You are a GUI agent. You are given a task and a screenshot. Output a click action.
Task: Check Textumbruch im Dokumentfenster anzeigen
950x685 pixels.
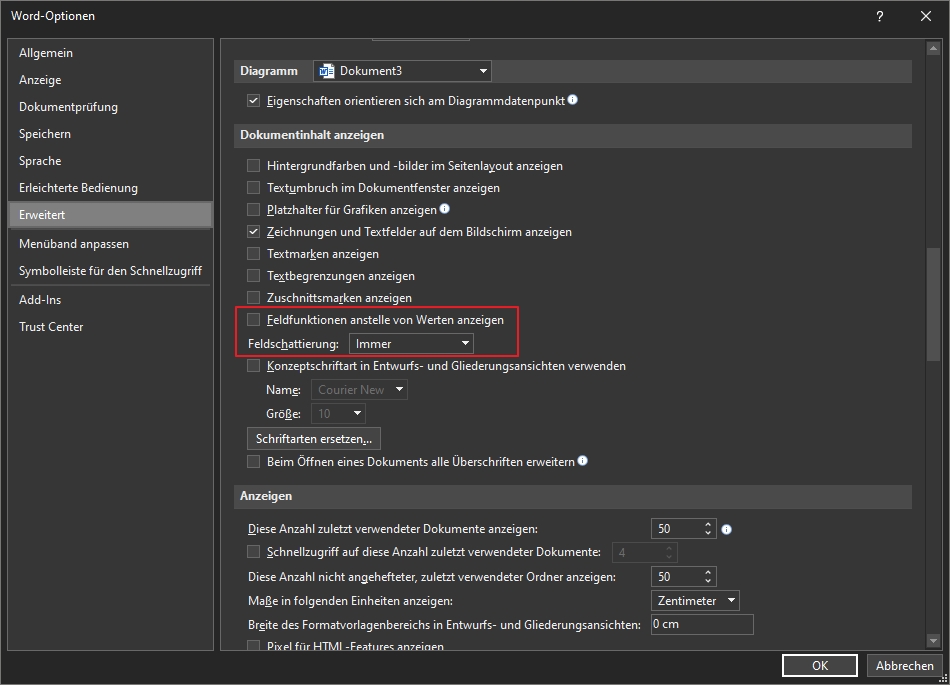click(253, 188)
